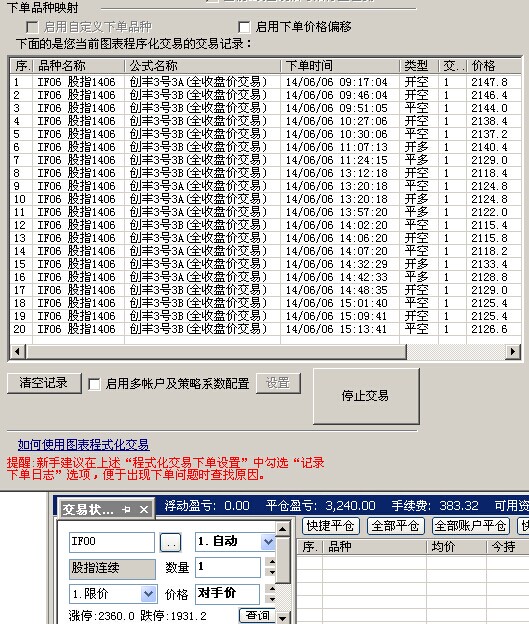This screenshot has height=624, width=529.
Task: Open the 如何使用图表程式化交易 link
Action: click(83, 445)
